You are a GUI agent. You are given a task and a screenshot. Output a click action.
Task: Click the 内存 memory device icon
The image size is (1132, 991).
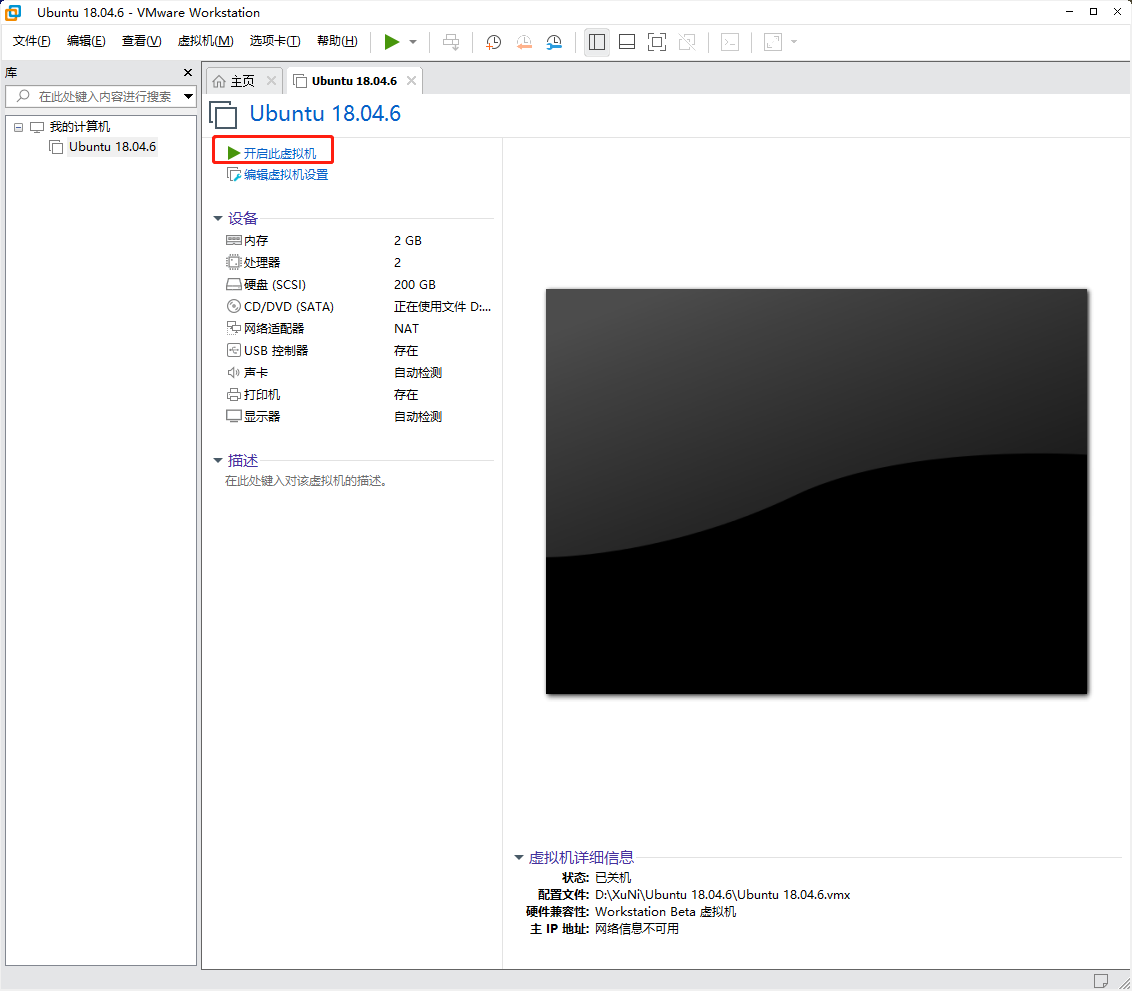point(233,240)
